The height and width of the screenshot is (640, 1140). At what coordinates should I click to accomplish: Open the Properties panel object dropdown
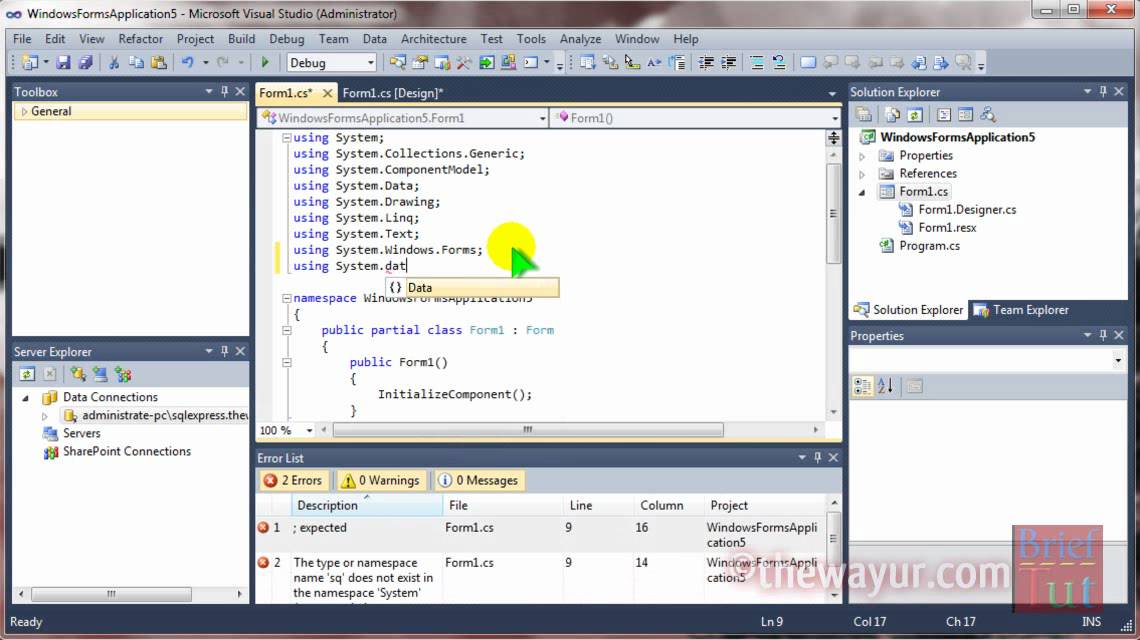(1117, 360)
